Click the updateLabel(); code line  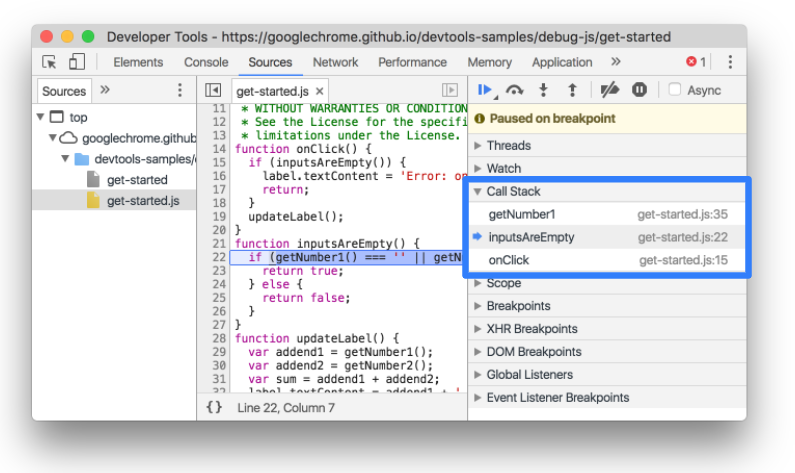[296, 216]
